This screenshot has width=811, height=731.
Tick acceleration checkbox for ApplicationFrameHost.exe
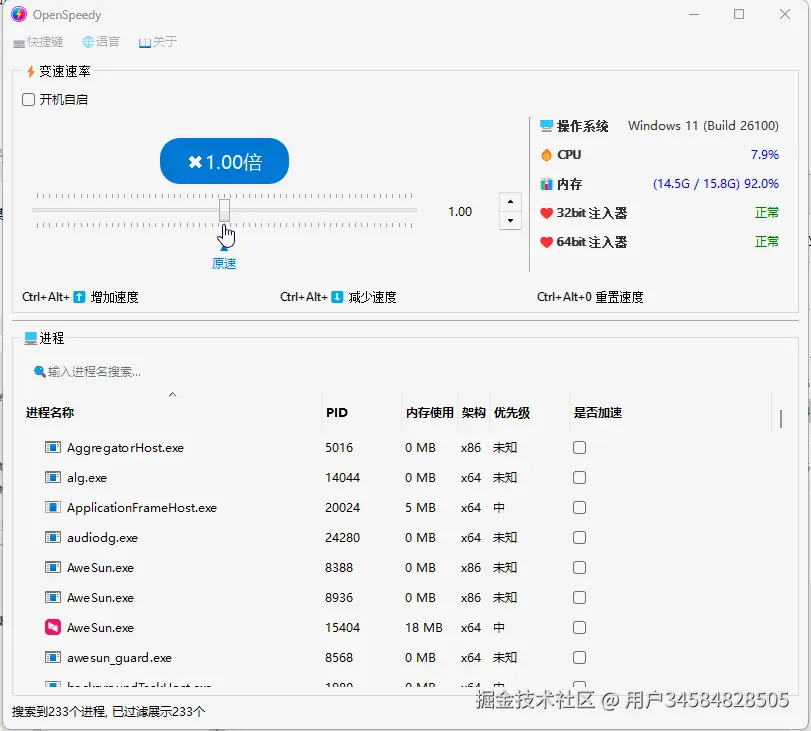tap(579, 508)
